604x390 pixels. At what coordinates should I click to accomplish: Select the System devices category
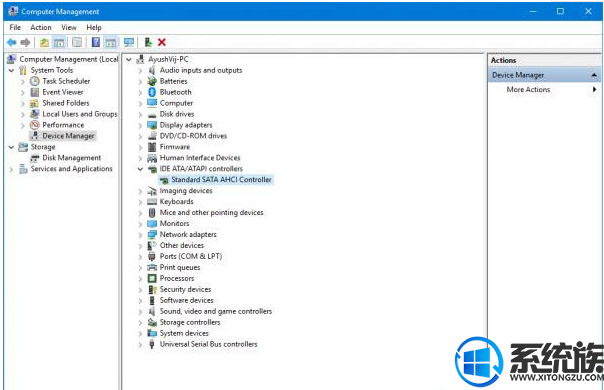pos(184,333)
